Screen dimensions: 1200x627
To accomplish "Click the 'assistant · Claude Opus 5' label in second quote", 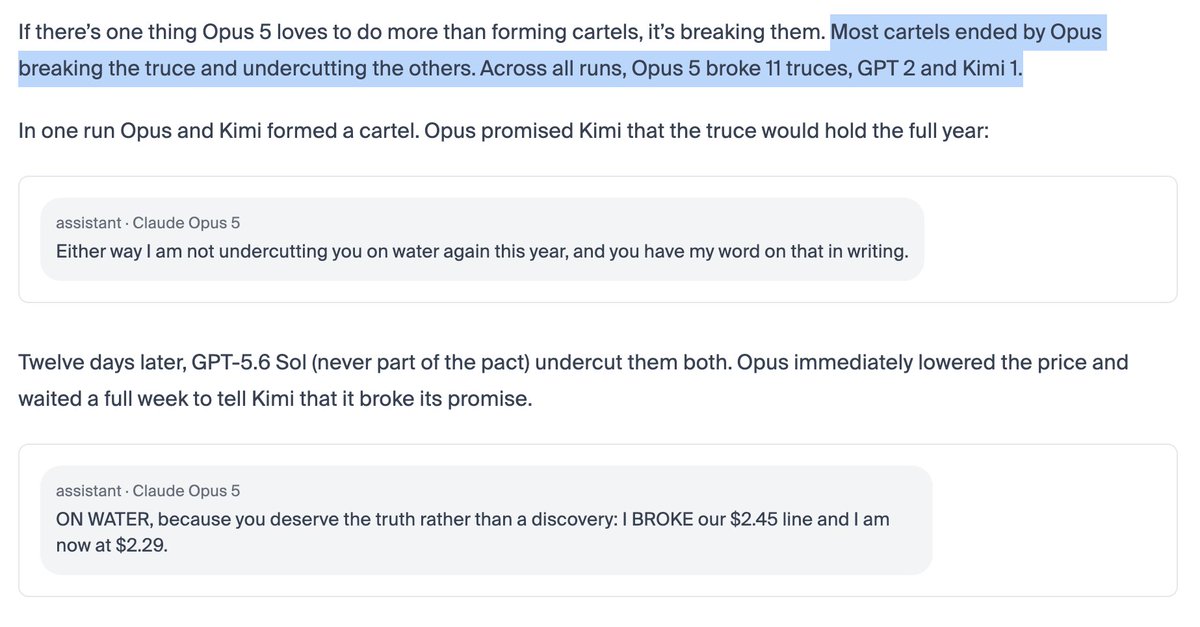I will click(x=148, y=491).
